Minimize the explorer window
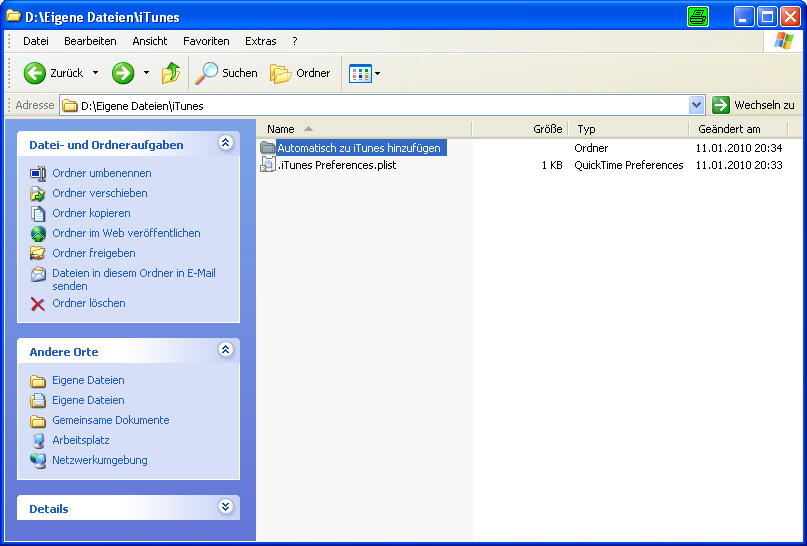 [x=744, y=17]
